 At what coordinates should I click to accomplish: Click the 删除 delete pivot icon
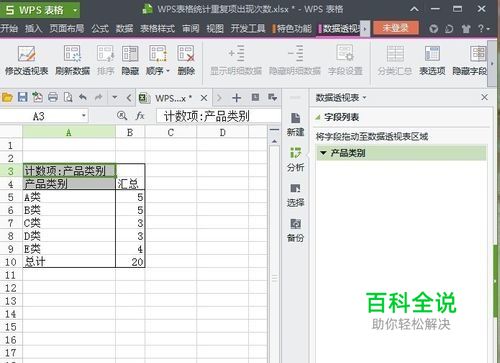click(186, 54)
